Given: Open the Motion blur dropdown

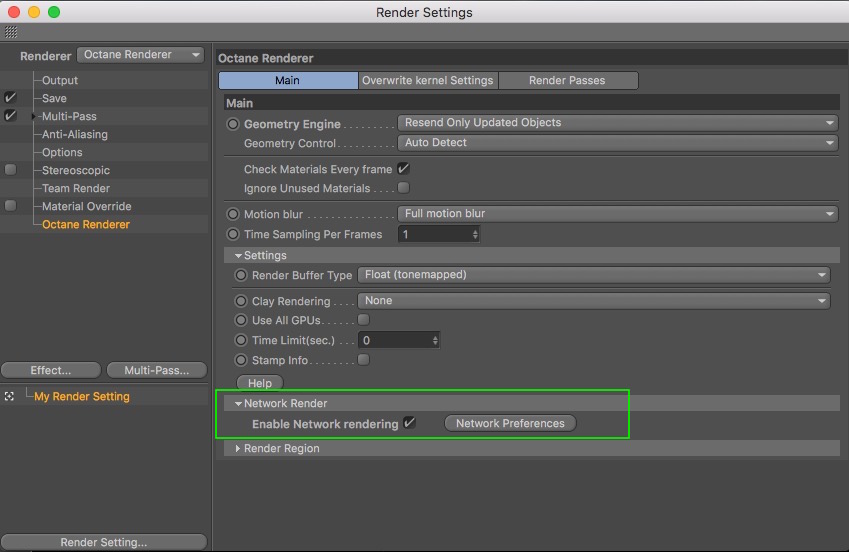Looking at the screenshot, I should coord(618,214).
